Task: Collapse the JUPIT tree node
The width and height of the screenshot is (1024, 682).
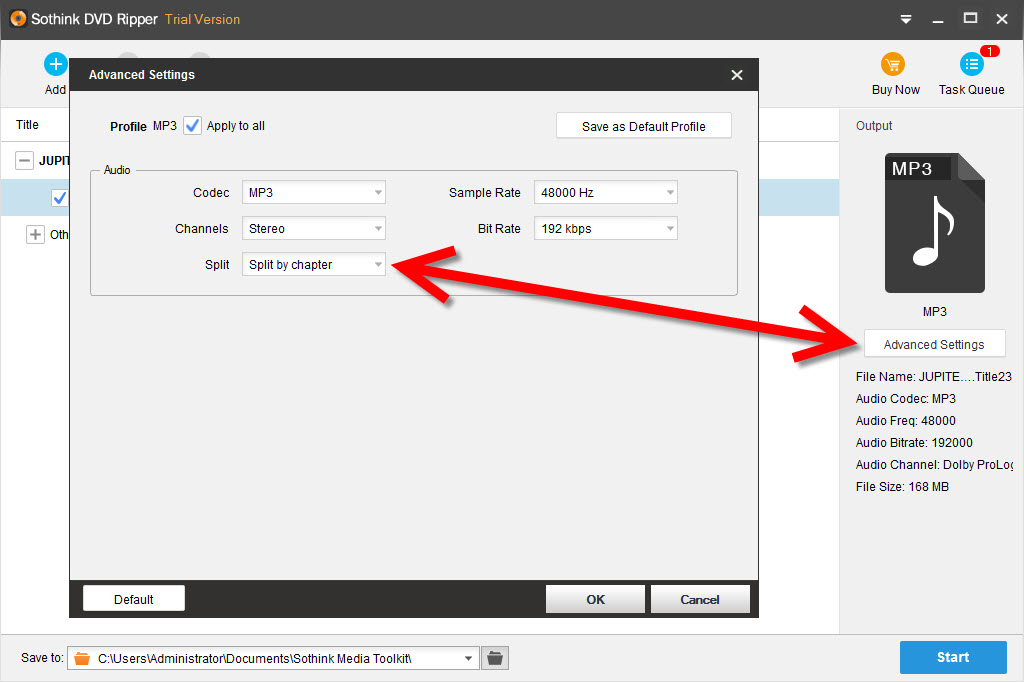Action: [24, 160]
